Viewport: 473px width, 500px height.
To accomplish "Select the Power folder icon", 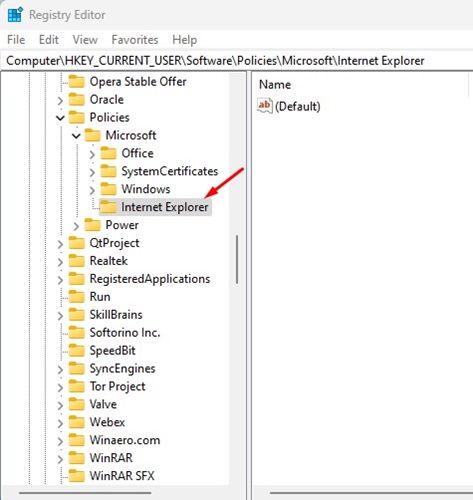I will (93, 225).
